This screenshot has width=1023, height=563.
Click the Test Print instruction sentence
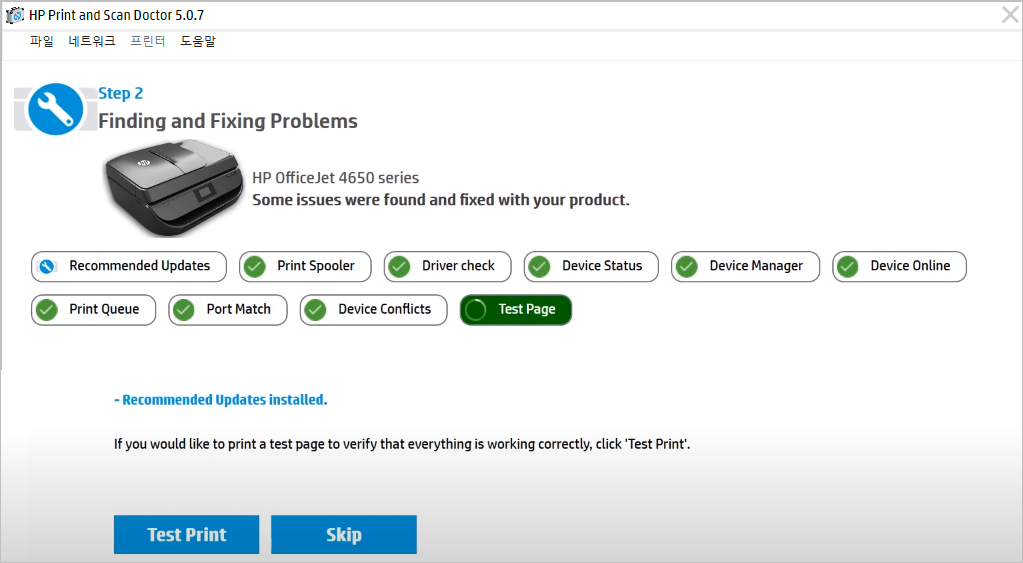pos(402,444)
